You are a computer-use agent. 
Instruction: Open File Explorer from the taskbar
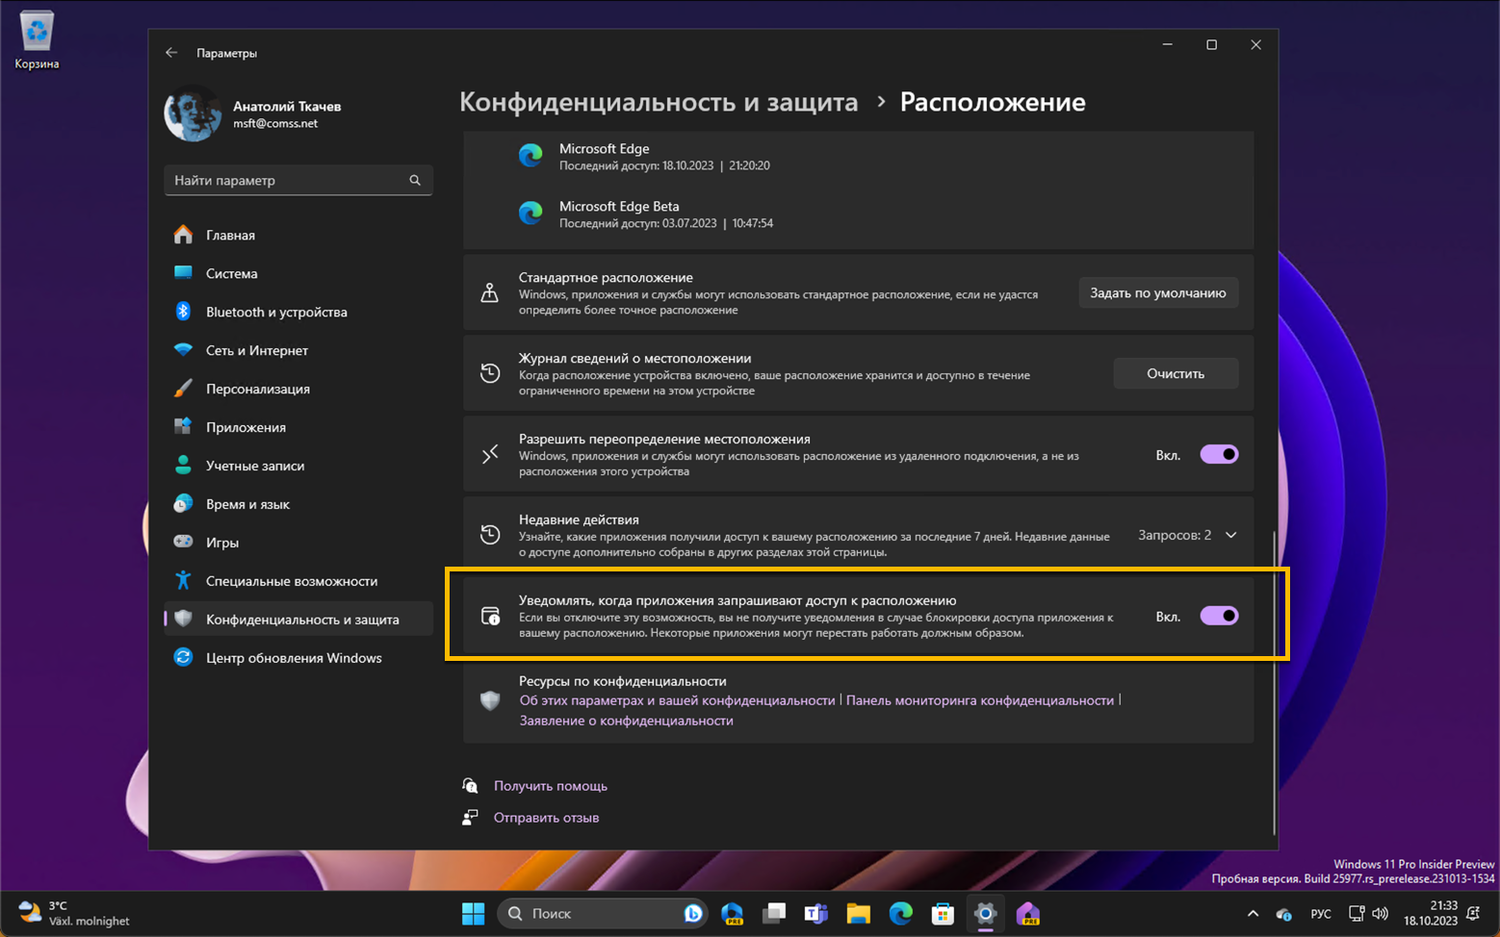(x=858, y=913)
